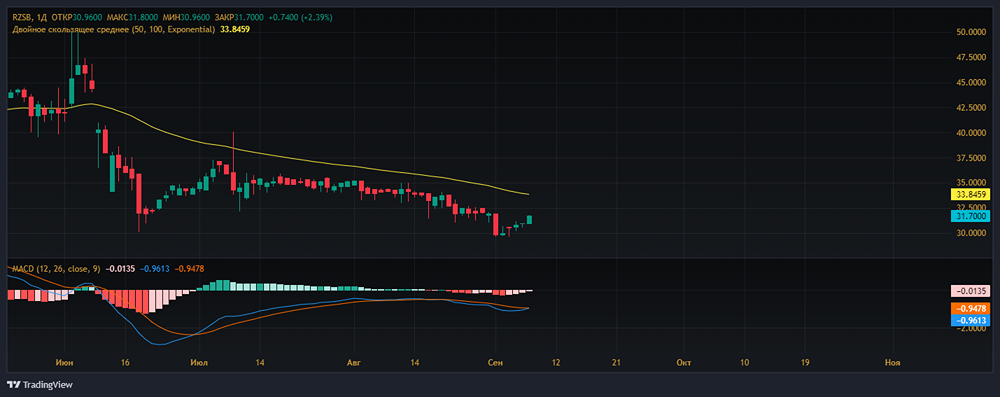The height and width of the screenshot is (397, 1000).
Task: Click the pink -0.0135 MACD axis tag
Action: (x=970, y=290)
